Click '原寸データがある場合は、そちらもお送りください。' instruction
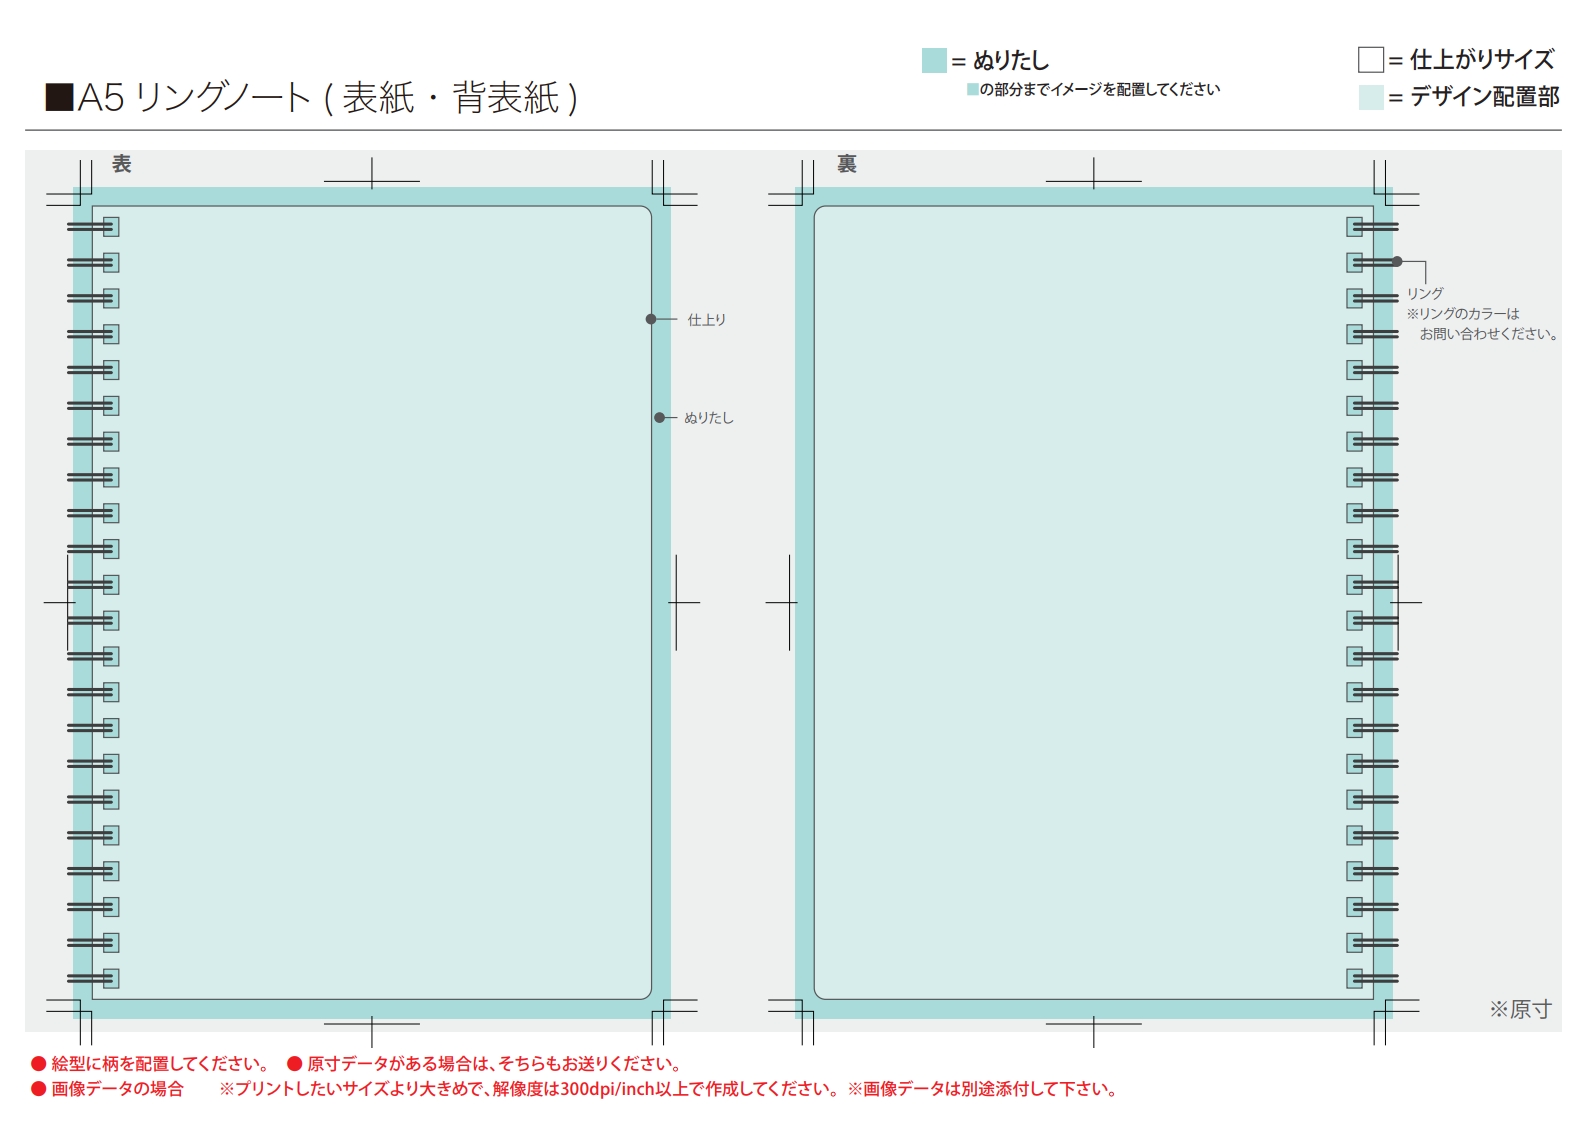Screen dimensions: 1587x1122 click(x=496, y=1064)
